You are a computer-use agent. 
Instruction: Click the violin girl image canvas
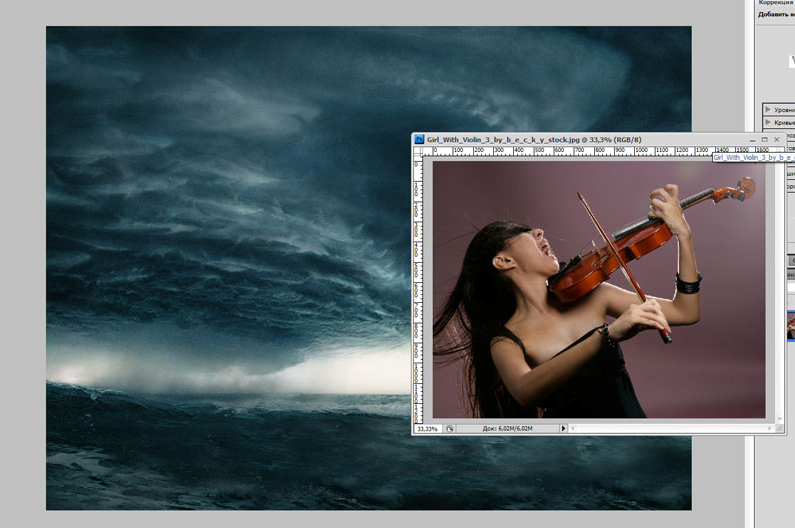(599, 289)
